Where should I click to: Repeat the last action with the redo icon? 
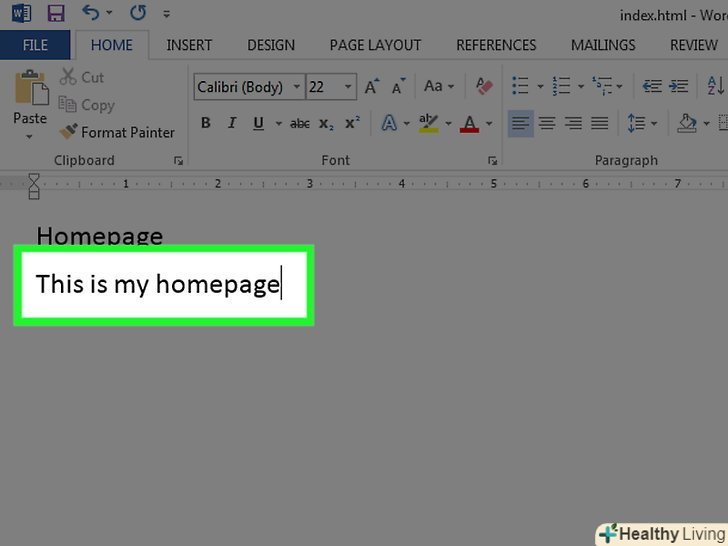138,13
